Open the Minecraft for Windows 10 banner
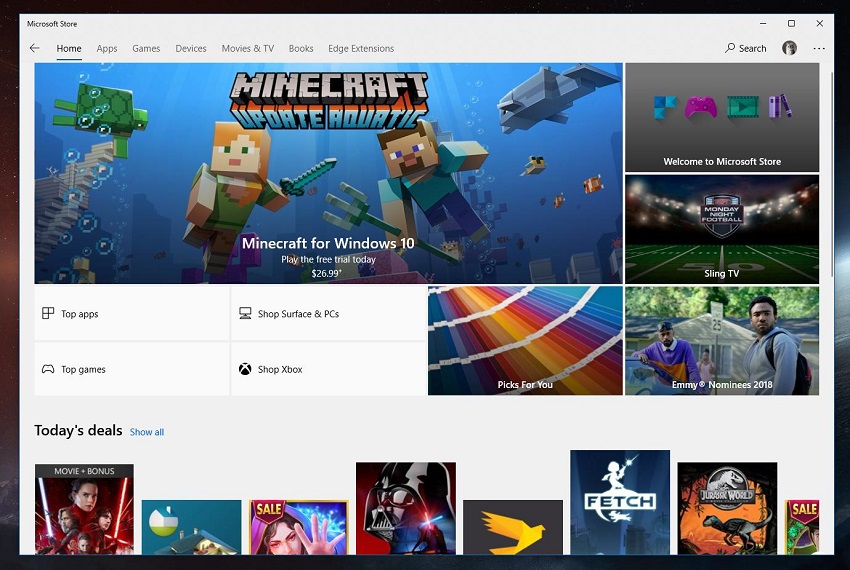This screenshot has width=850, height=570. pyautogui.click(x=328, y=173)
